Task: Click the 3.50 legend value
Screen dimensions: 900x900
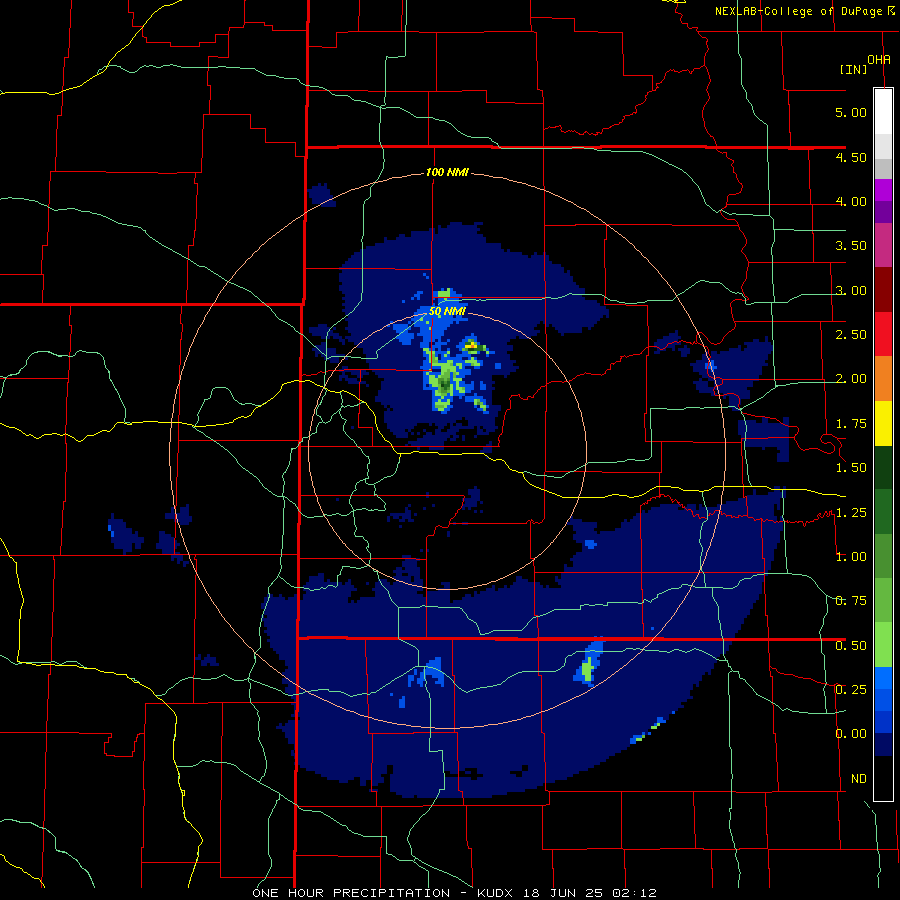Action: (851, 246)
